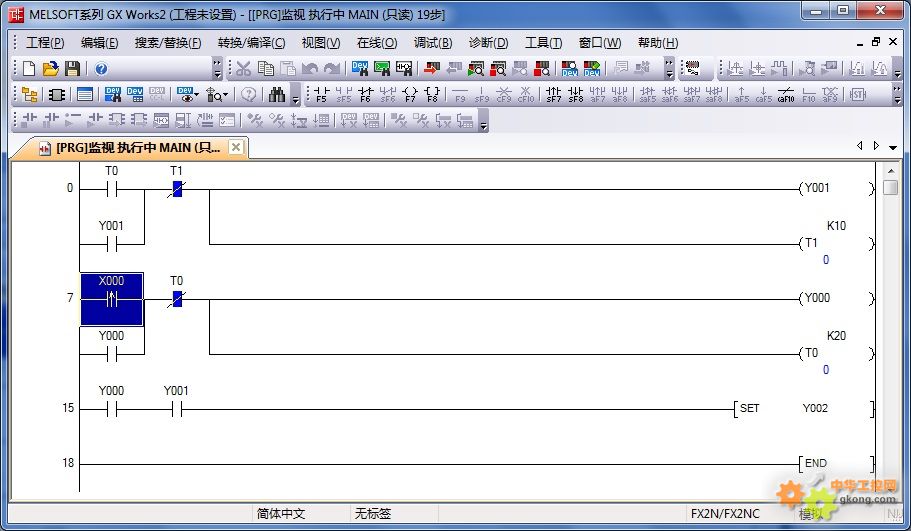Expand overflow of the online/monitor toolbar
Screen dimensions: 911x531
[669, 69]
